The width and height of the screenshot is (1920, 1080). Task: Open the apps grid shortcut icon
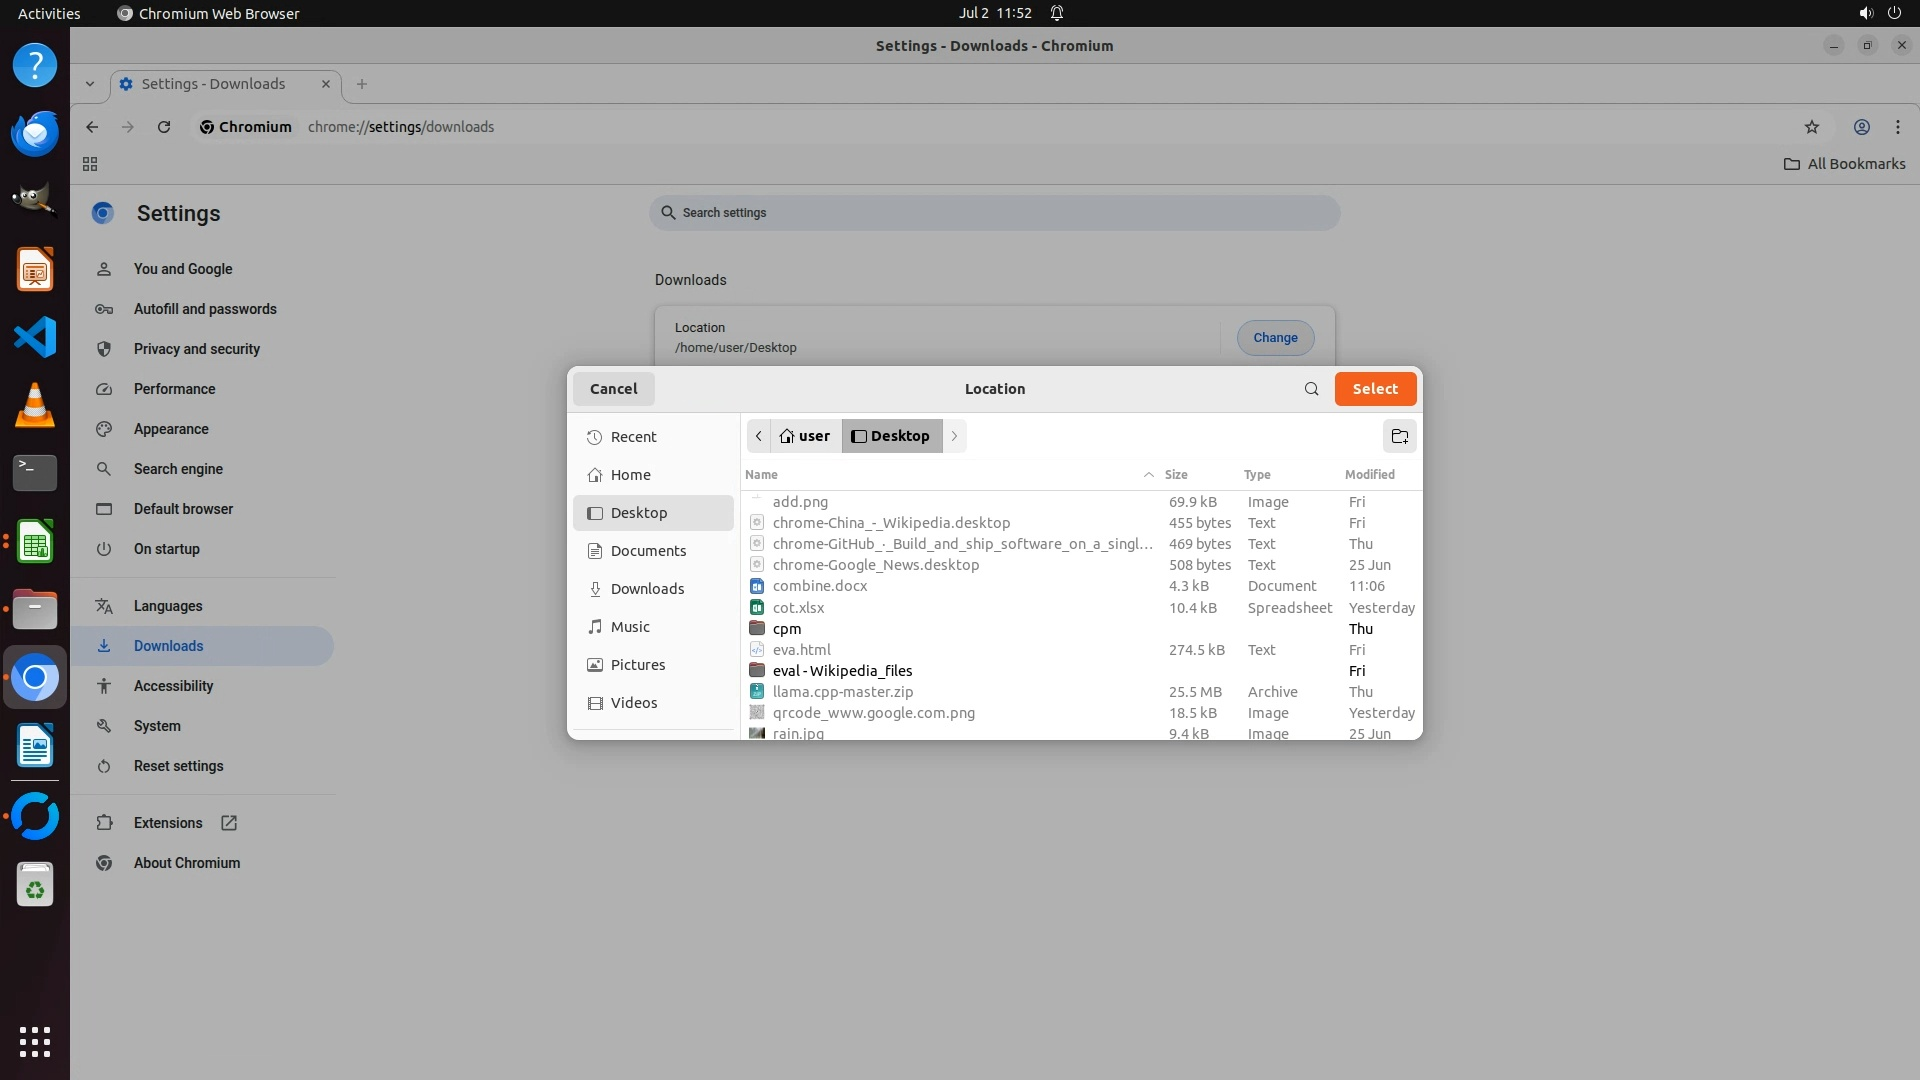pos(90,164)
